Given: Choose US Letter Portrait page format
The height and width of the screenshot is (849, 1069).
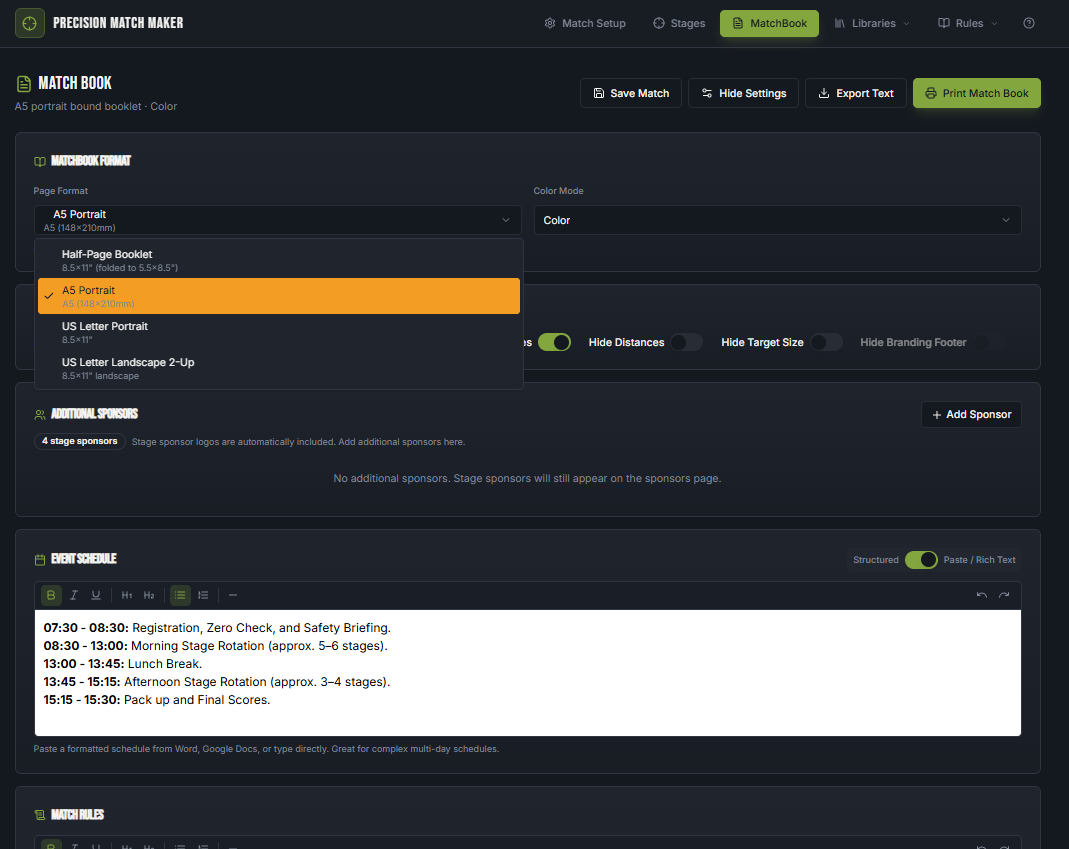Looking at the screenshot, I should tap(279, 332).
